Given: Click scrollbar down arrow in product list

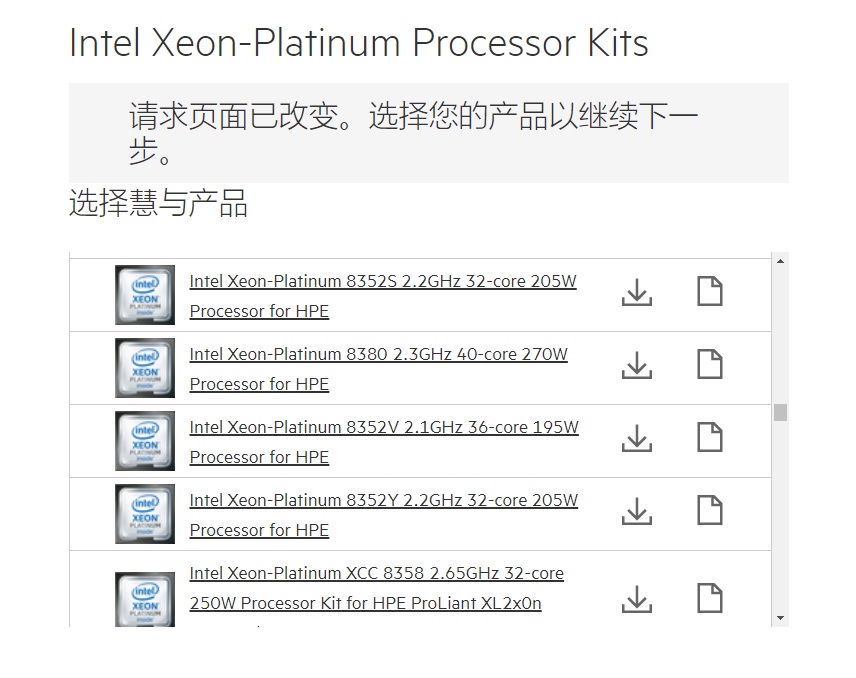Looking at the screenshot, I should point(780,618).
